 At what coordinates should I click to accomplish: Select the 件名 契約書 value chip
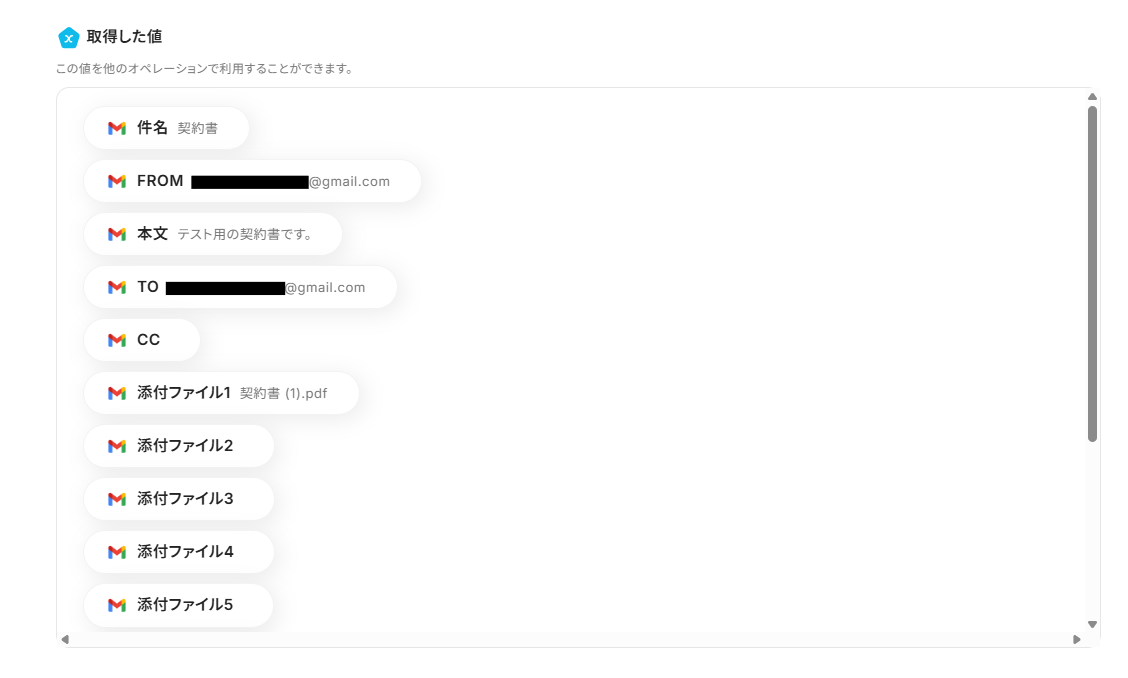(x=166, y=128)
